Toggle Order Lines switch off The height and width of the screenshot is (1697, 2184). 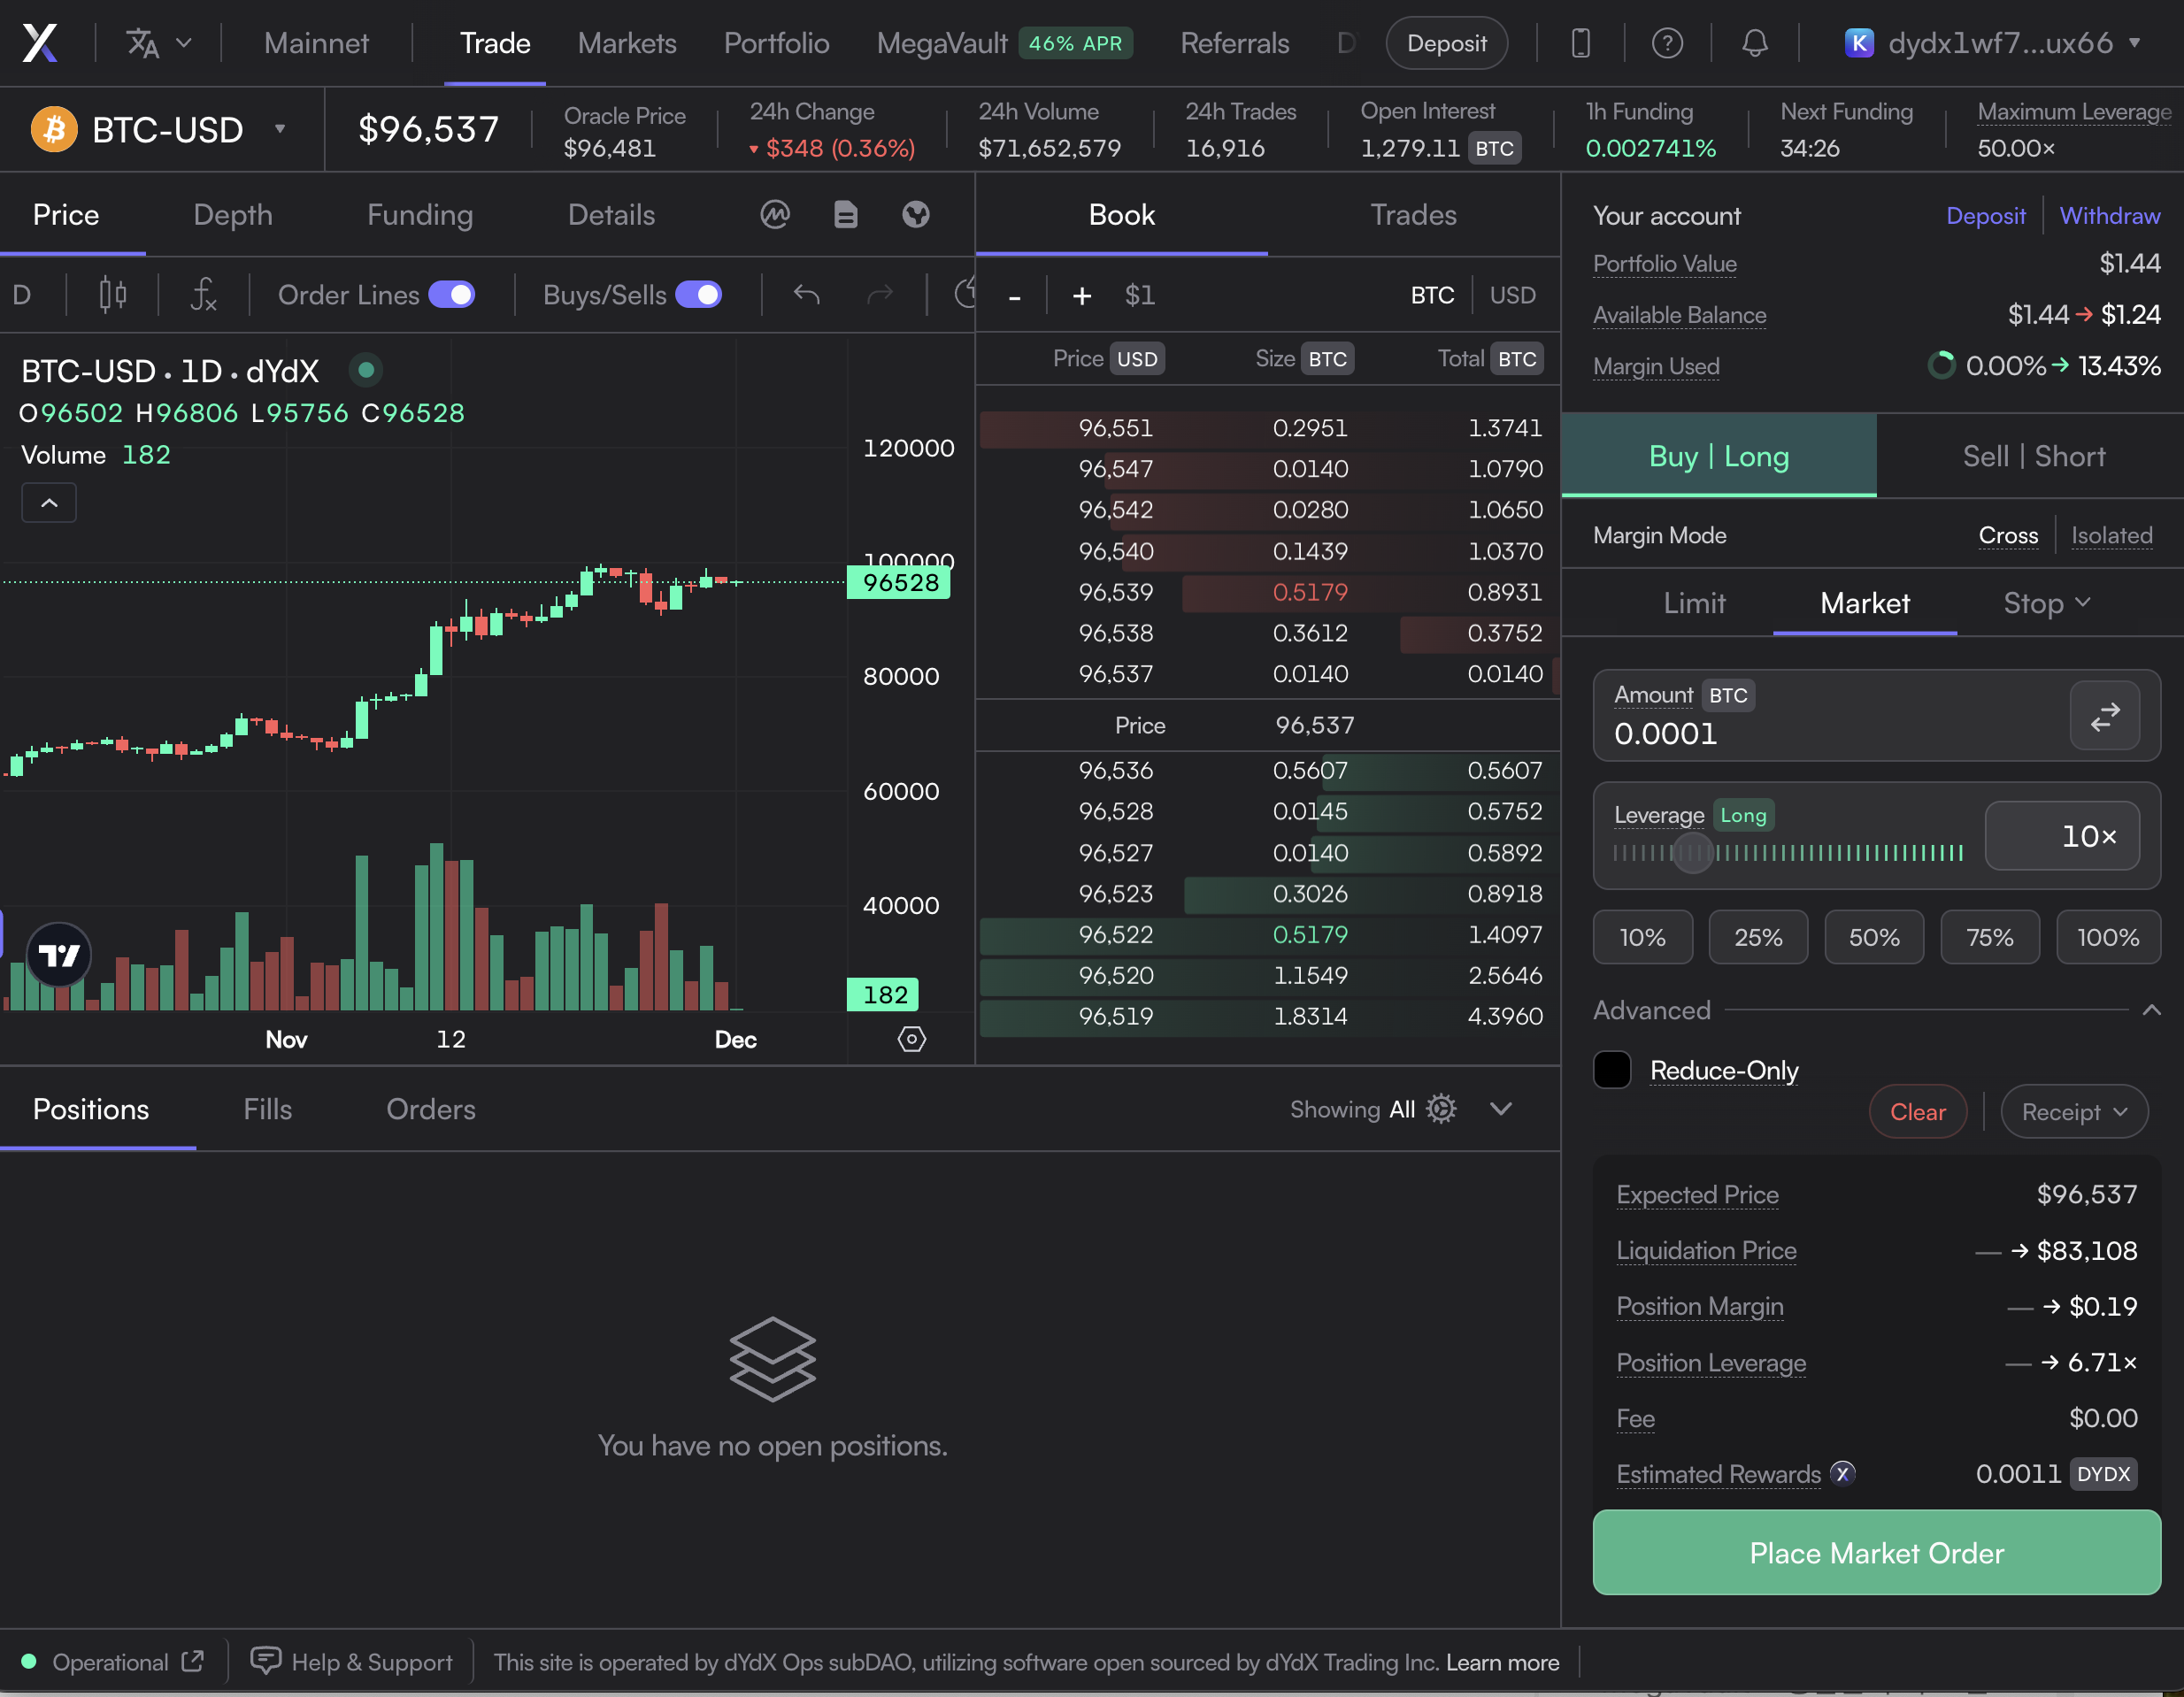click(452, 295)
